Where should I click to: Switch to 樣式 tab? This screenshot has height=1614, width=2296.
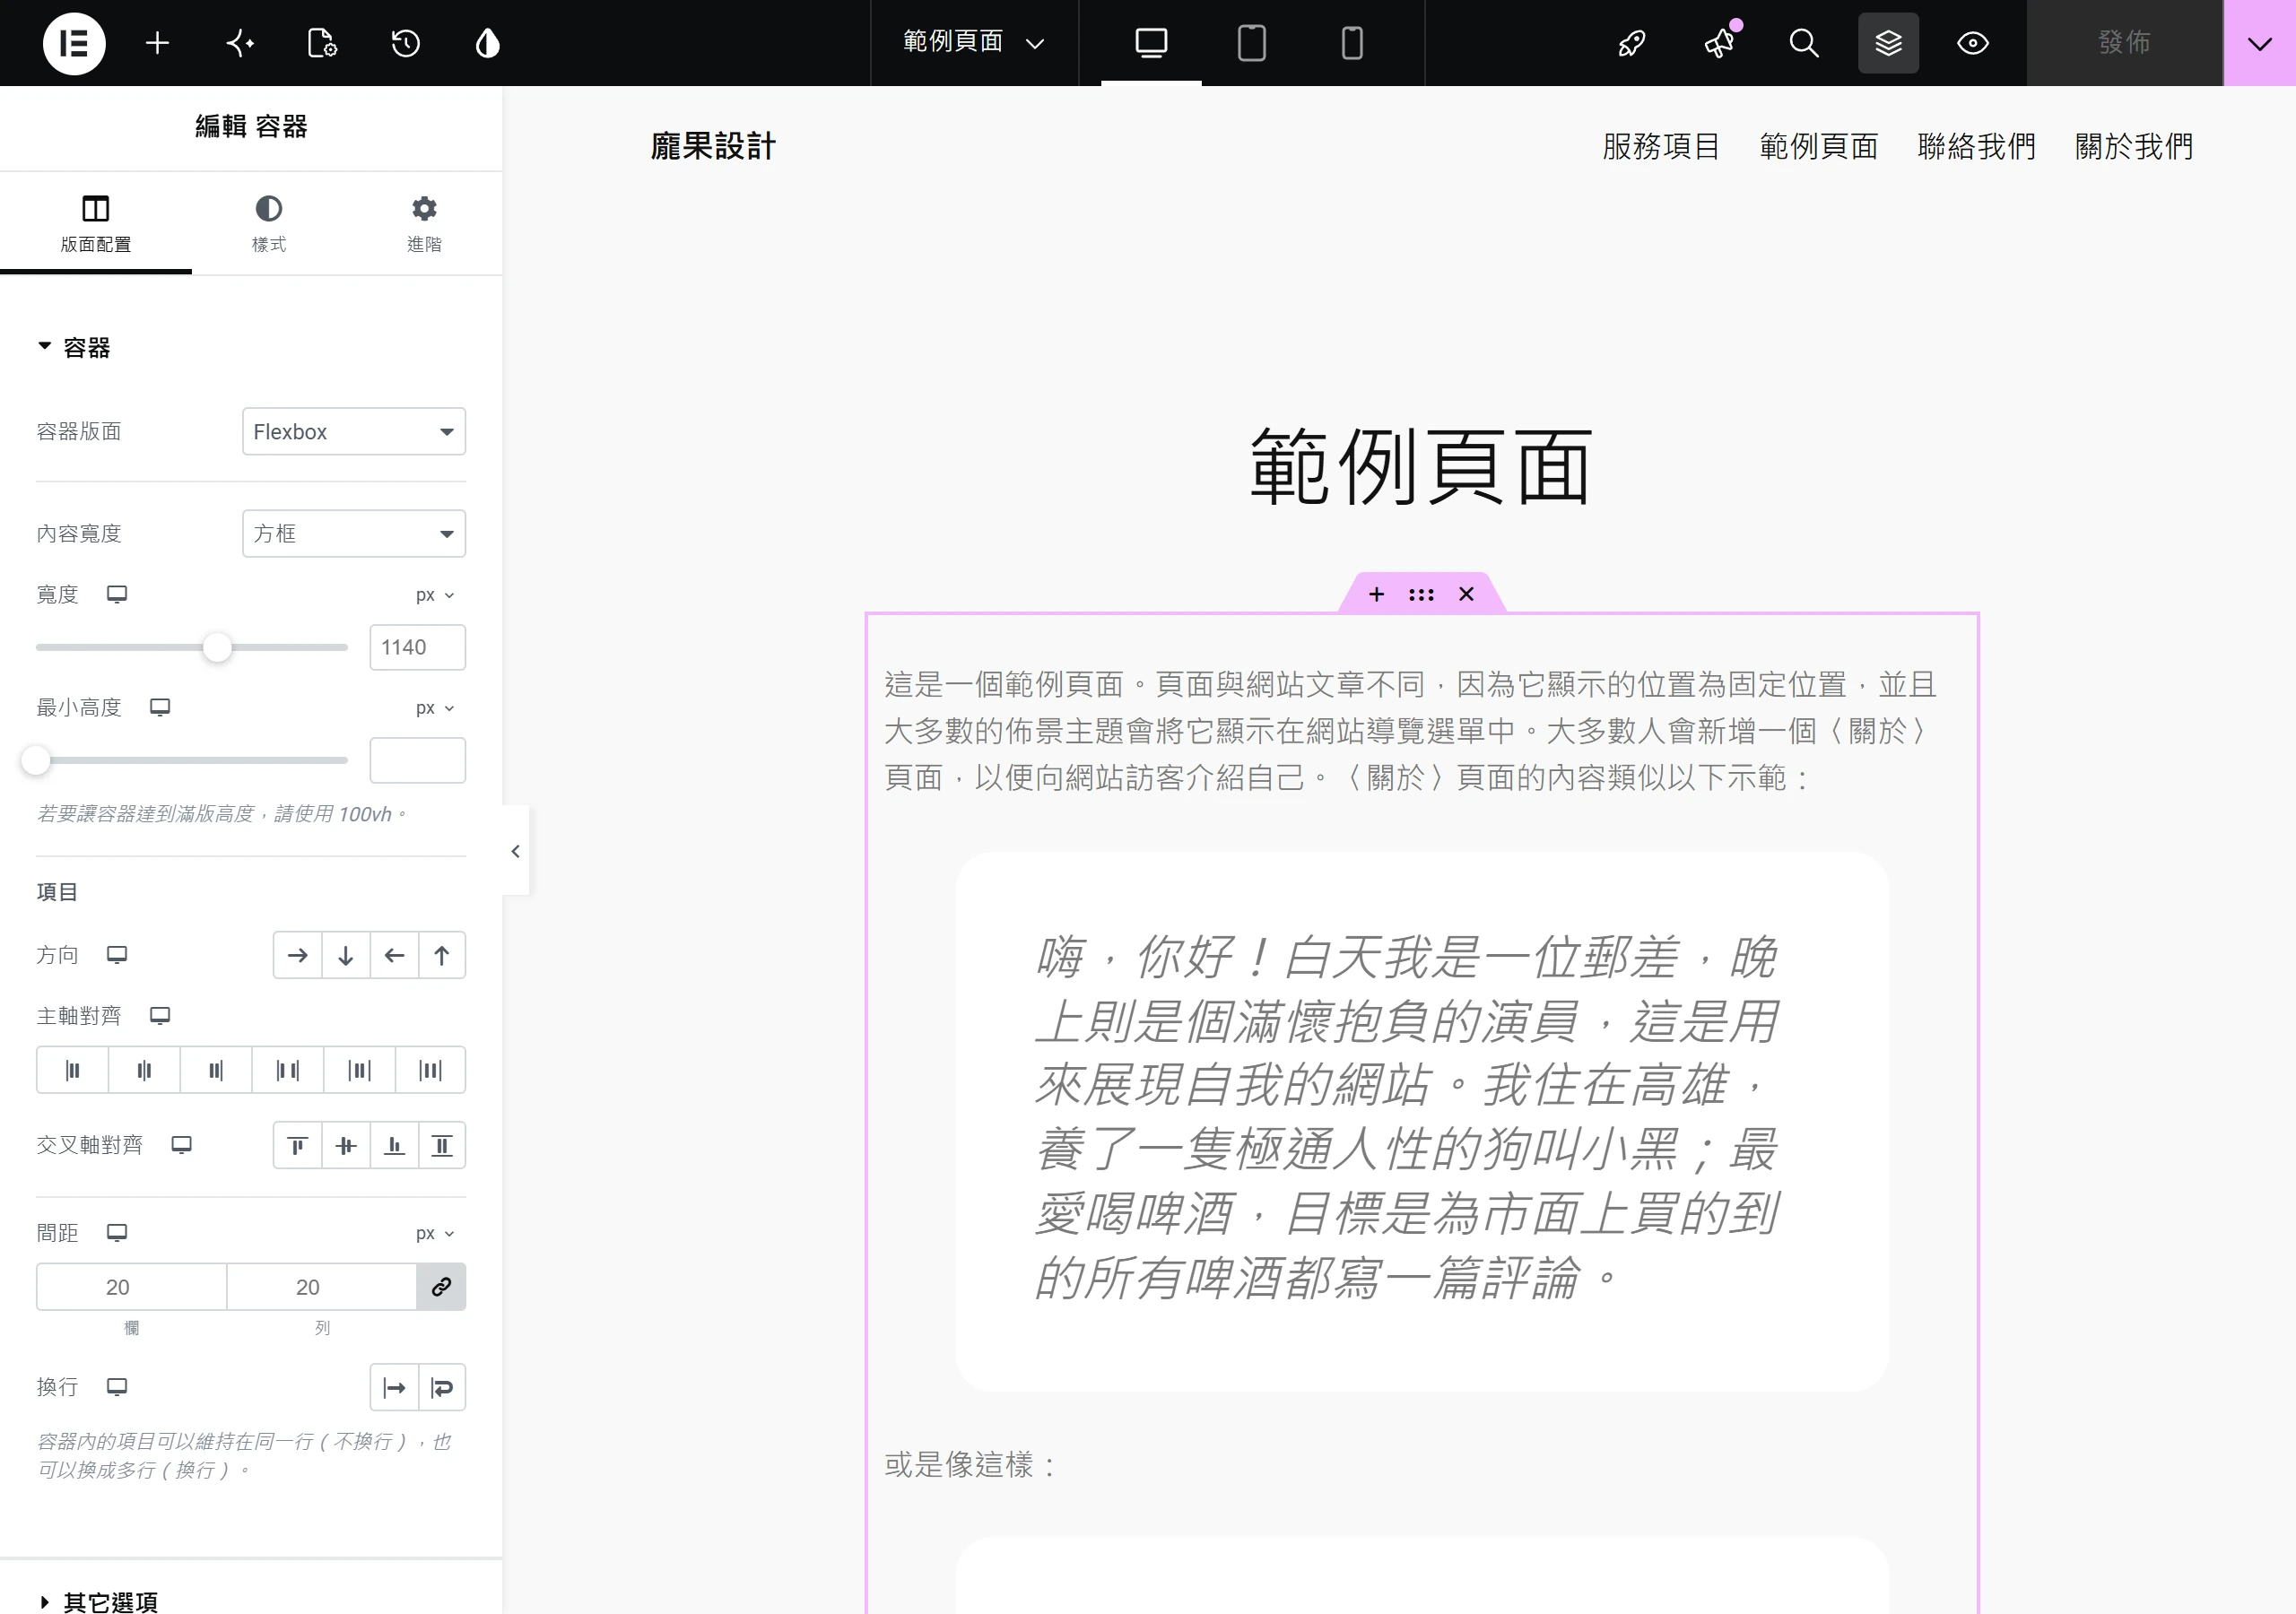pos(268,223)
